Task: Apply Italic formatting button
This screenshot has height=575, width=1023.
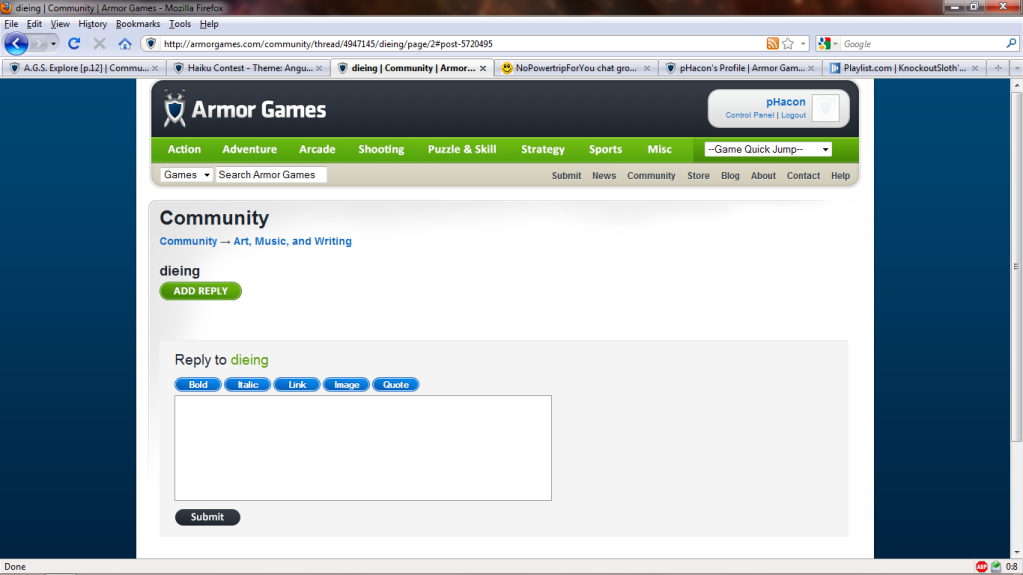Action: coord(247,385)
